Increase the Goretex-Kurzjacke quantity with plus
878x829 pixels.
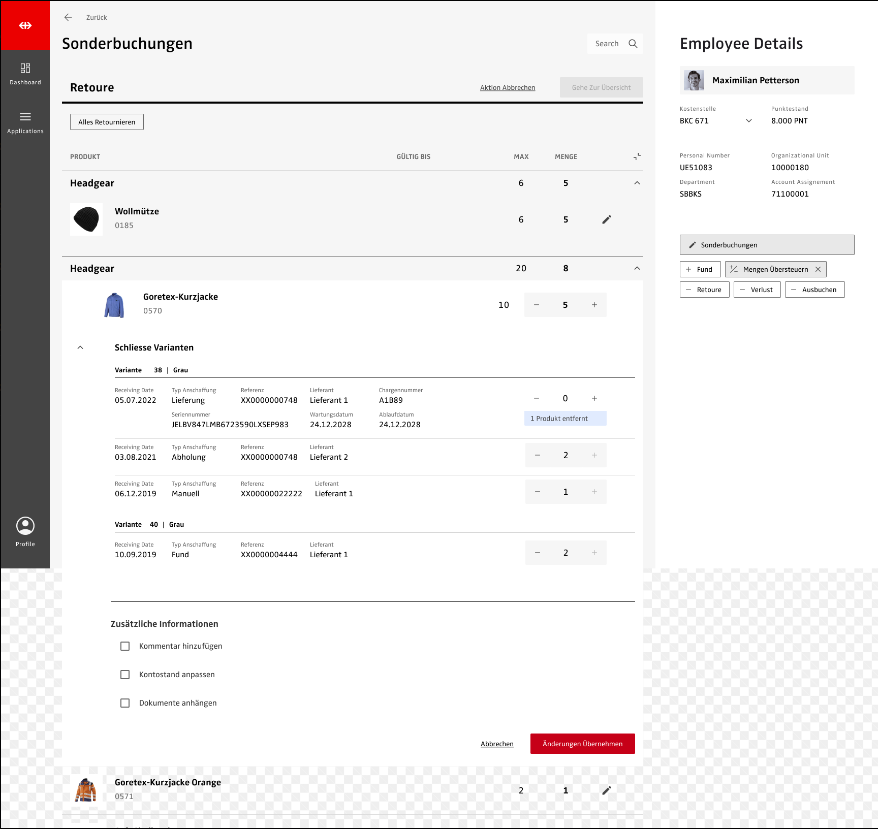coord(594,305)
